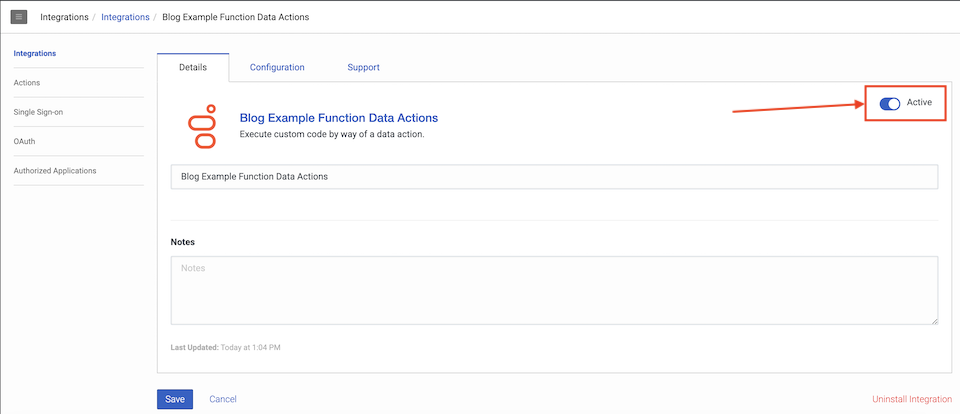Navigate to Single Sign-on in sidebar
Image resolution: width=960 pixels, height=414 pixels.
pyautogui.click(x=39, y=112)
